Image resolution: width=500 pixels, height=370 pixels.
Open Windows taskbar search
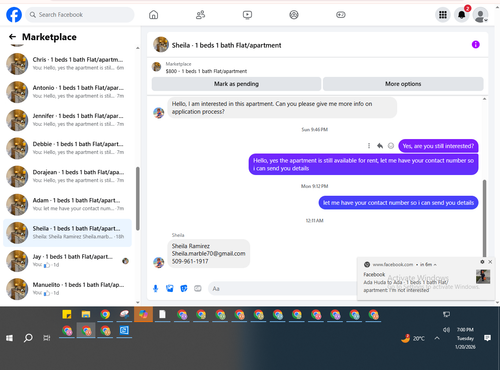(28, 338)
